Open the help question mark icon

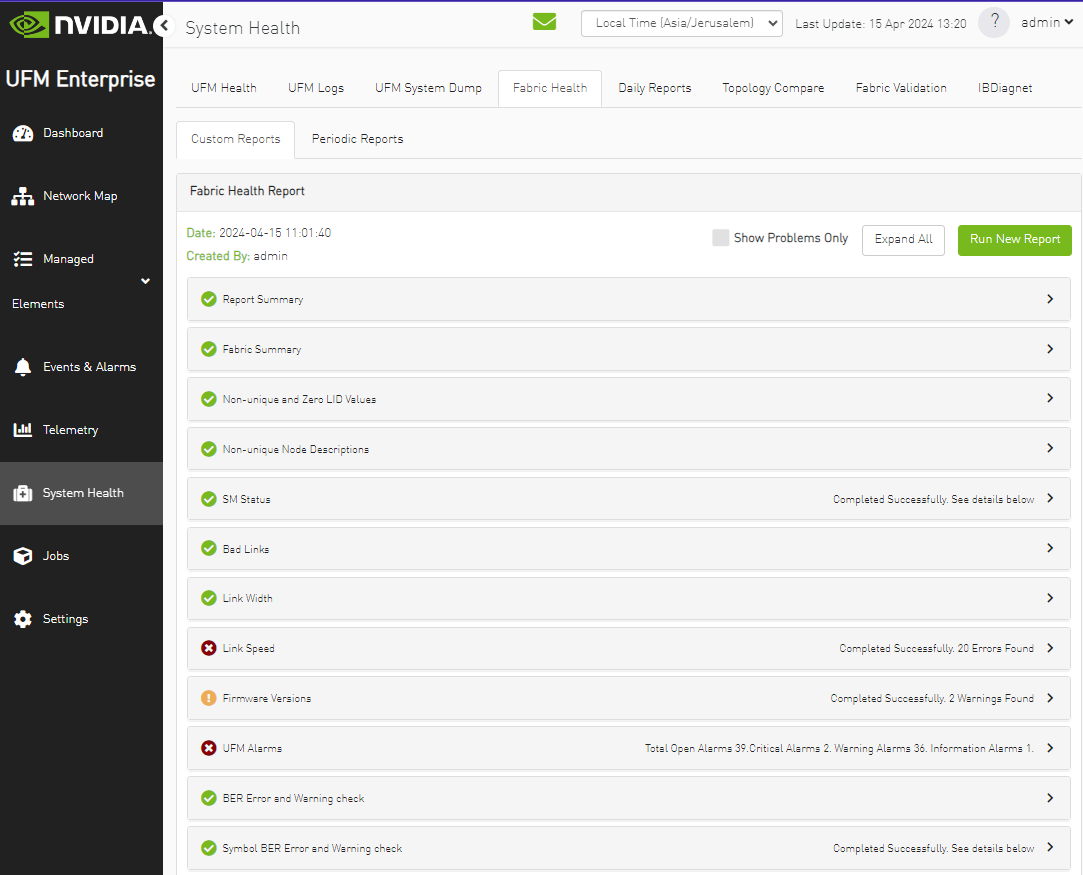point(993,23)
